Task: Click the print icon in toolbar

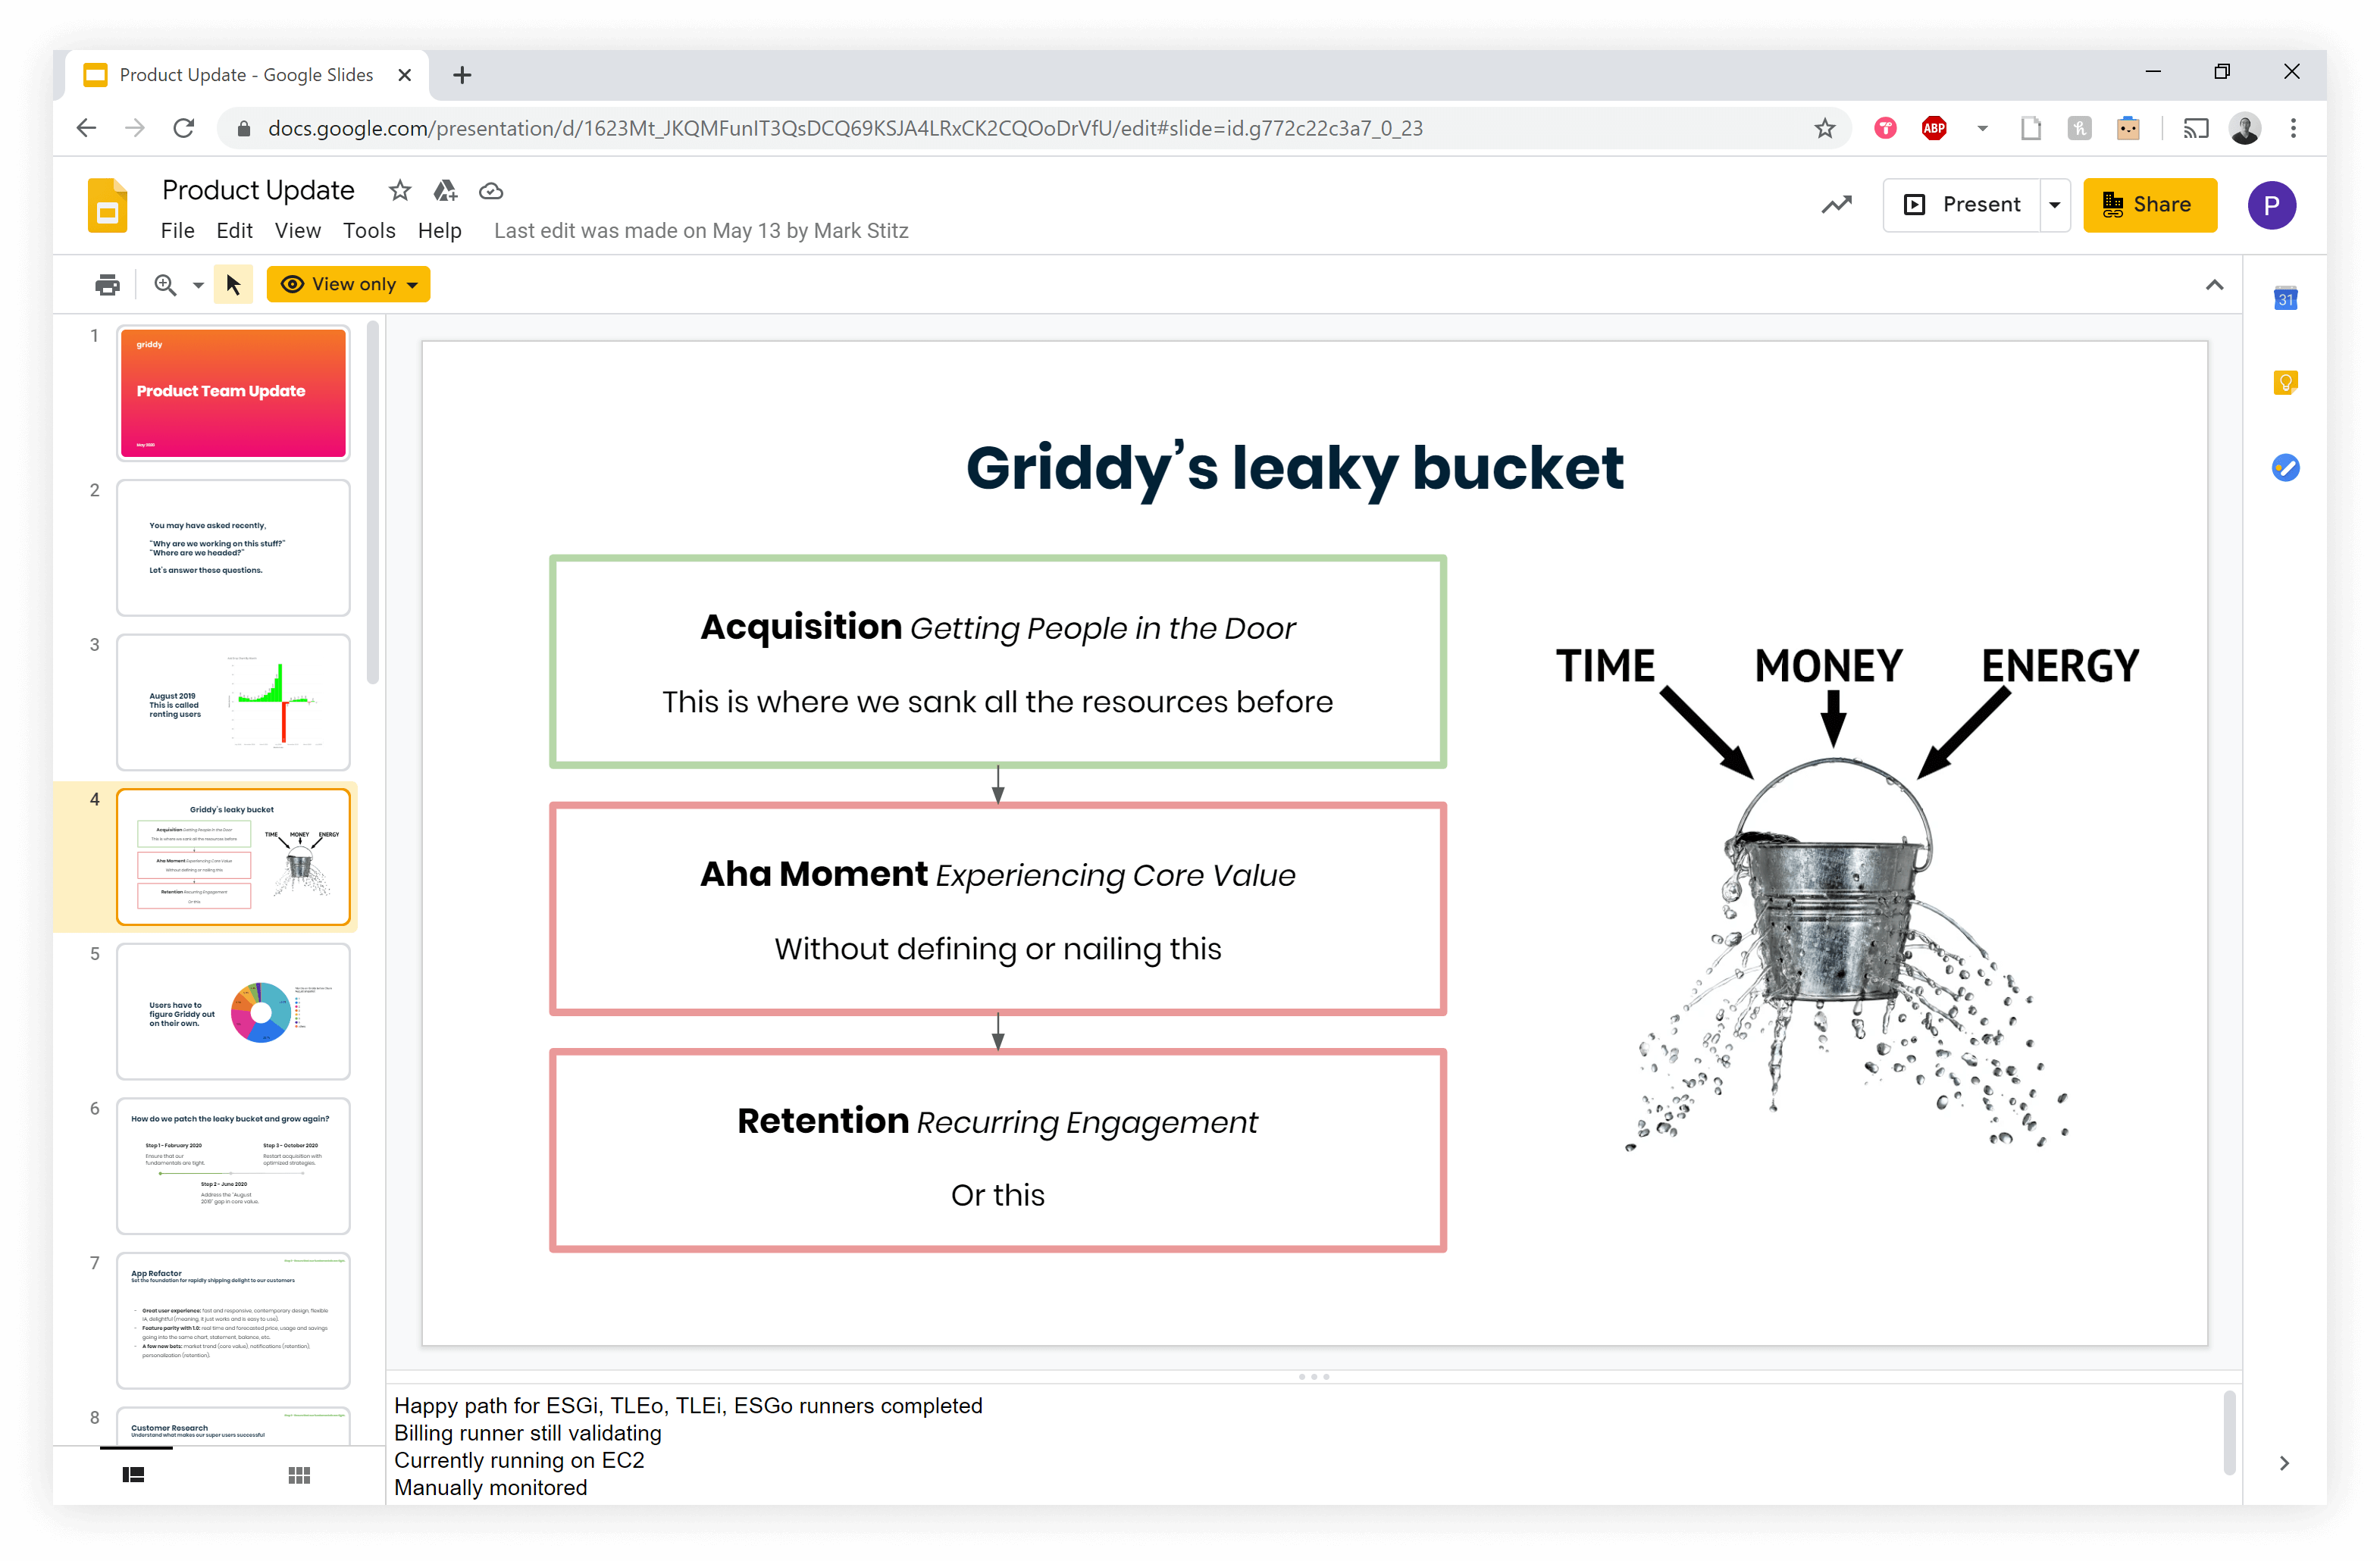Action: 107,285
